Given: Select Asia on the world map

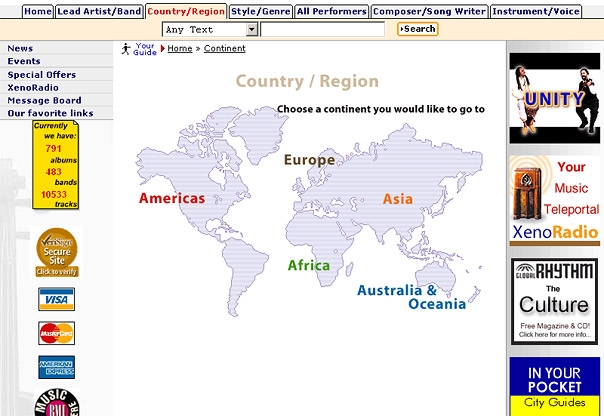Looking at the screenshot, I should click(x=398, y=199).
